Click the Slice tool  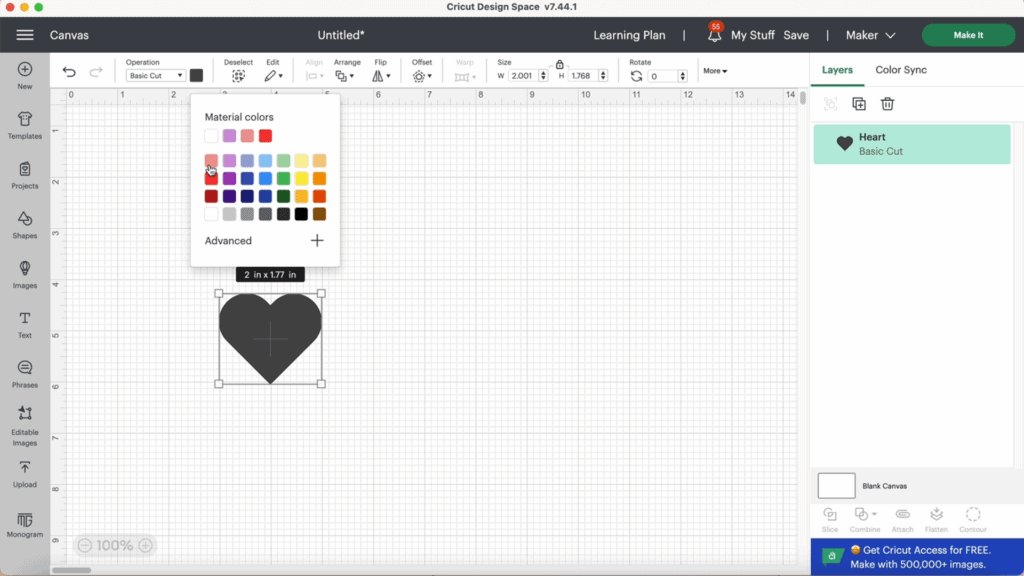pos(830,520)
